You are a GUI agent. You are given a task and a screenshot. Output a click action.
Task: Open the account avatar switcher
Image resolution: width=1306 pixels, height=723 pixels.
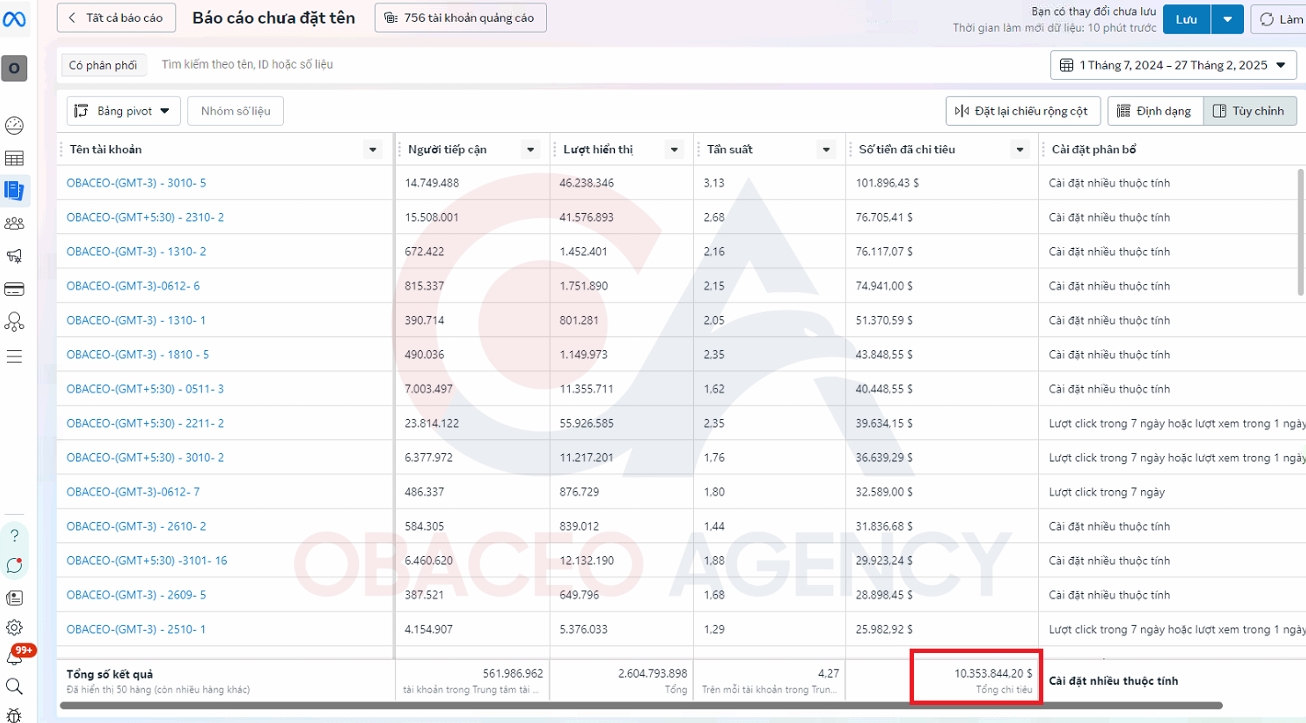click(14, 68)
